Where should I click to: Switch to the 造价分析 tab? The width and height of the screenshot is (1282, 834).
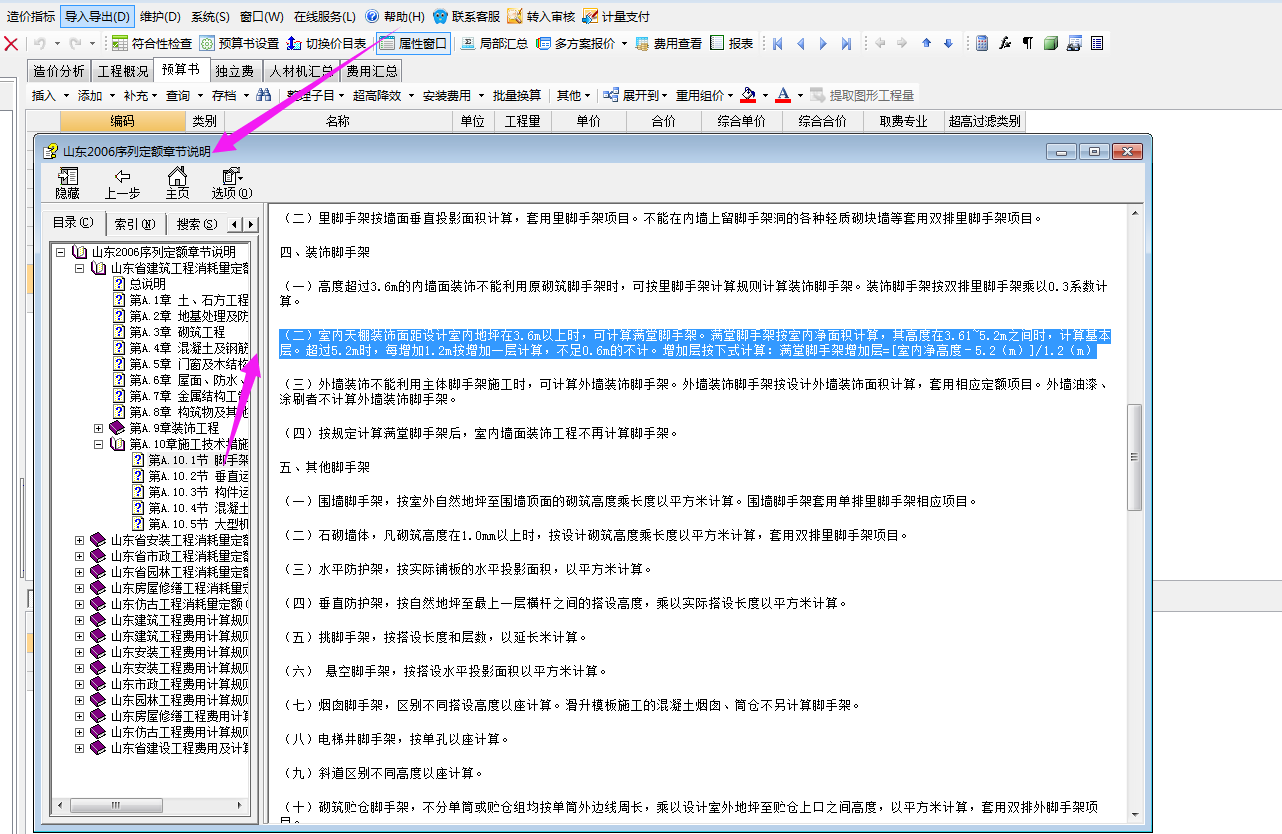[x=59, y=71]
